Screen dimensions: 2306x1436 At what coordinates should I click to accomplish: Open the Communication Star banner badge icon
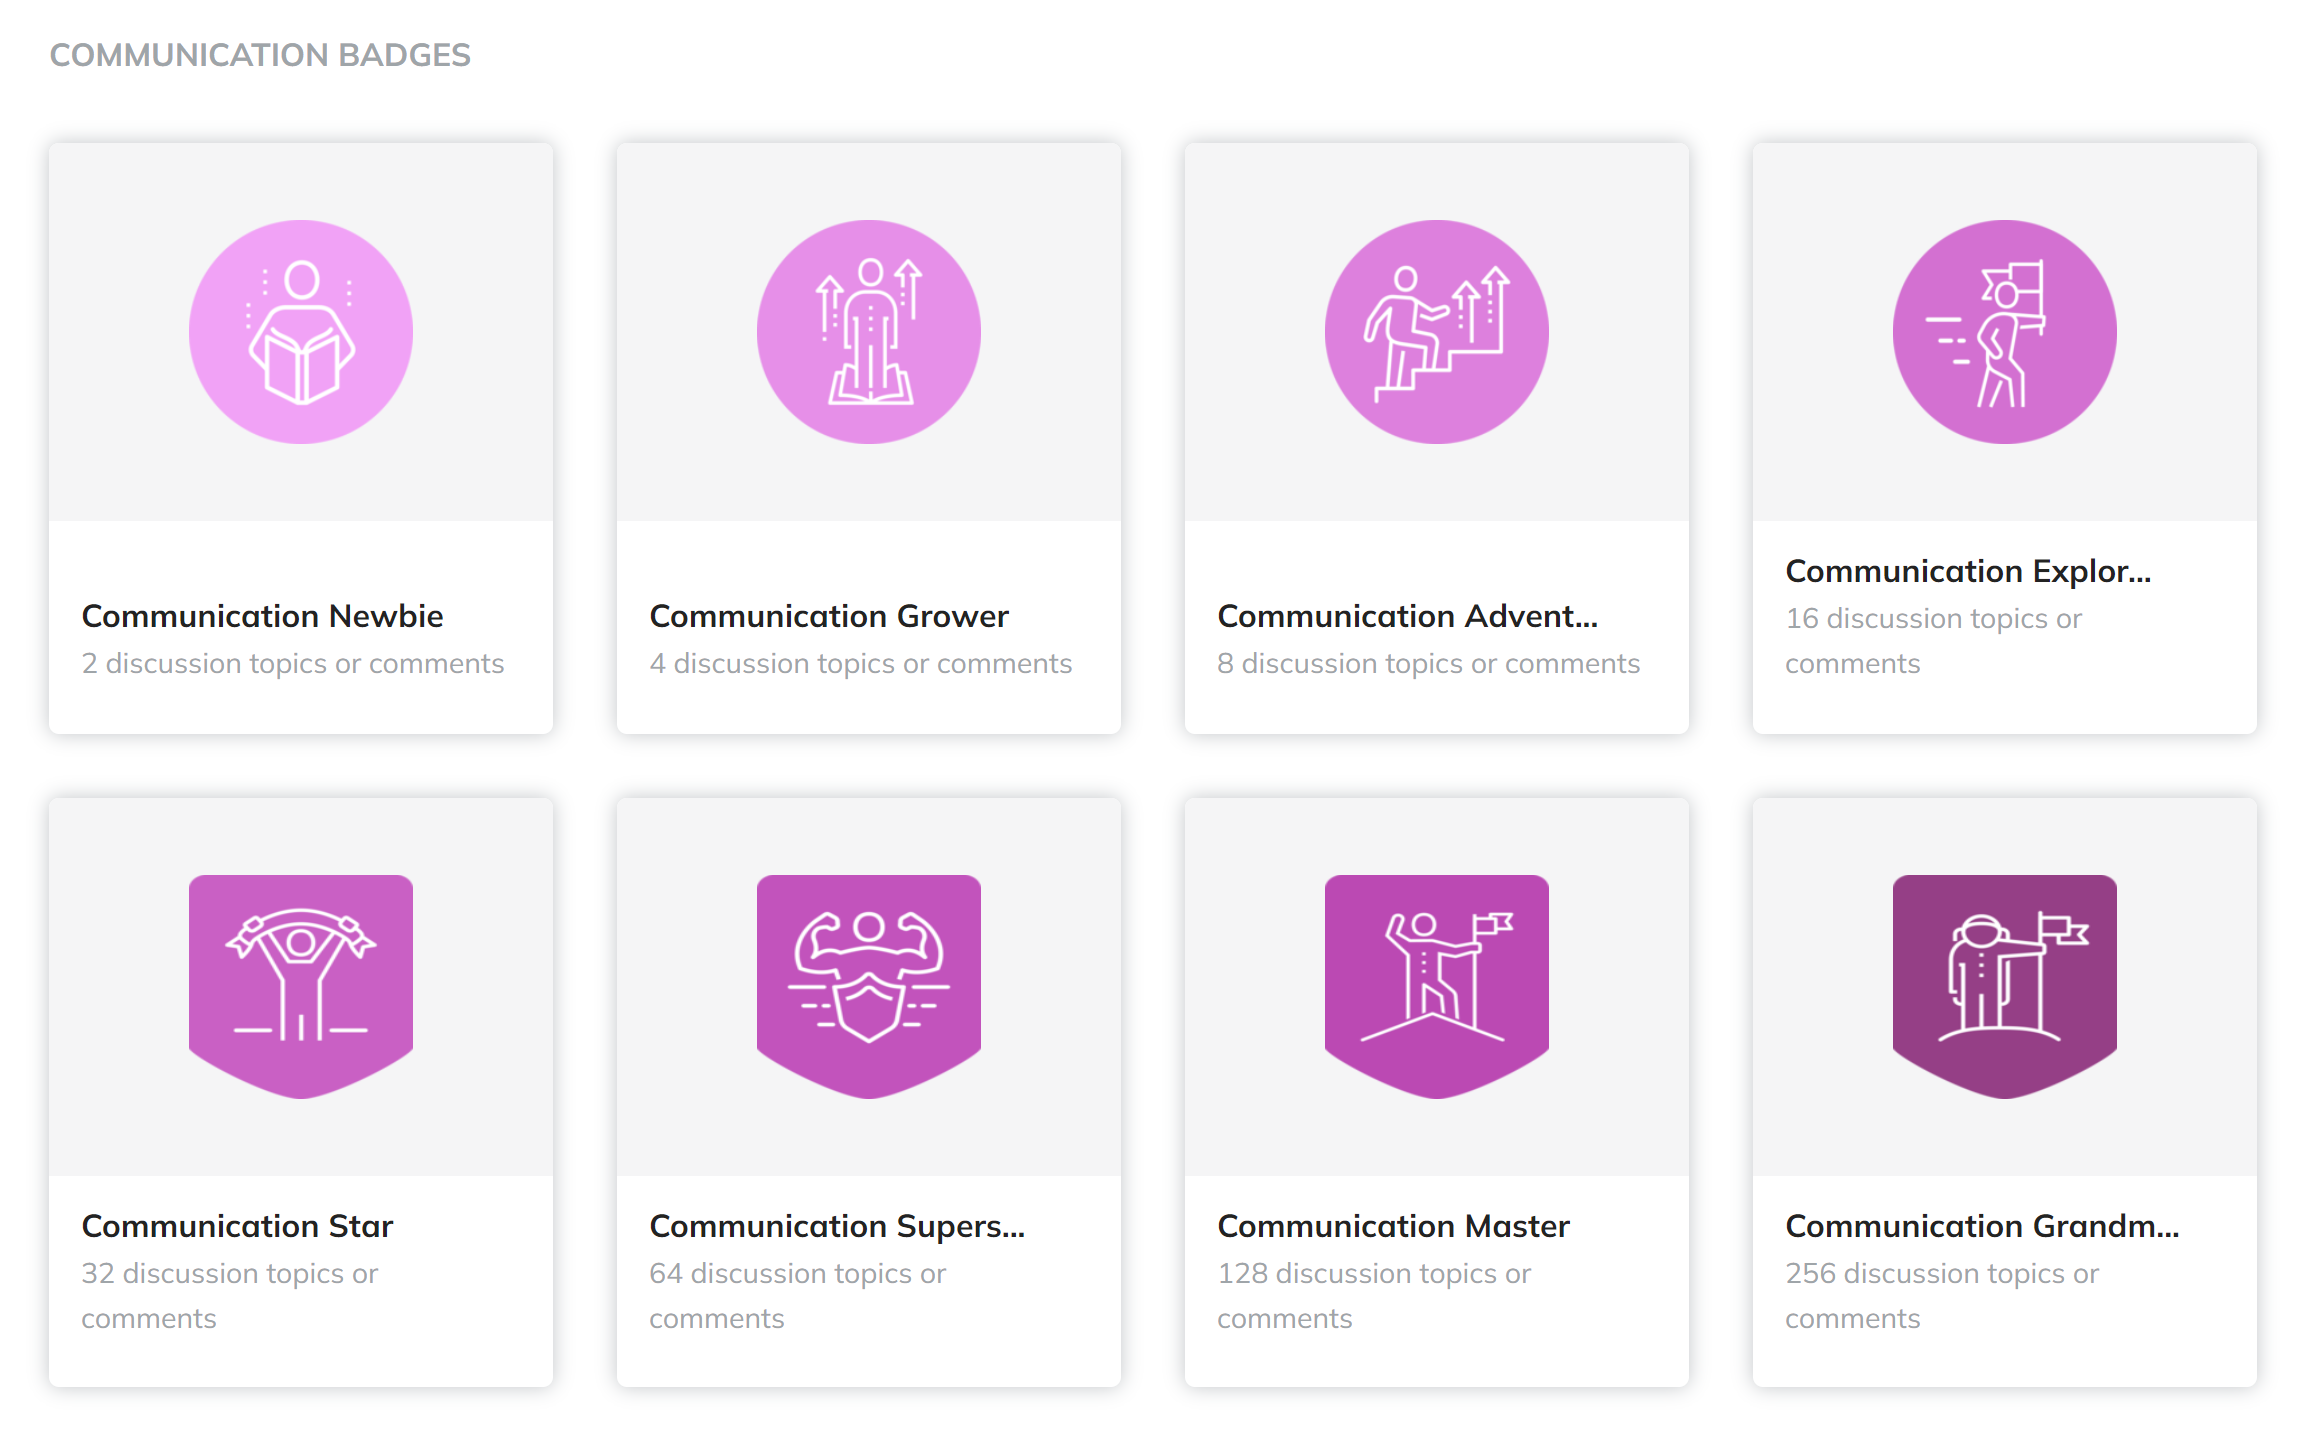click(301, 986)
